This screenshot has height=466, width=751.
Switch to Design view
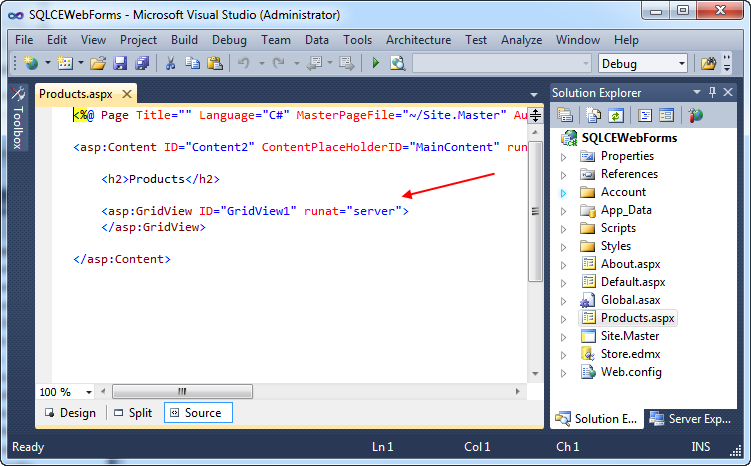(70, 413)
